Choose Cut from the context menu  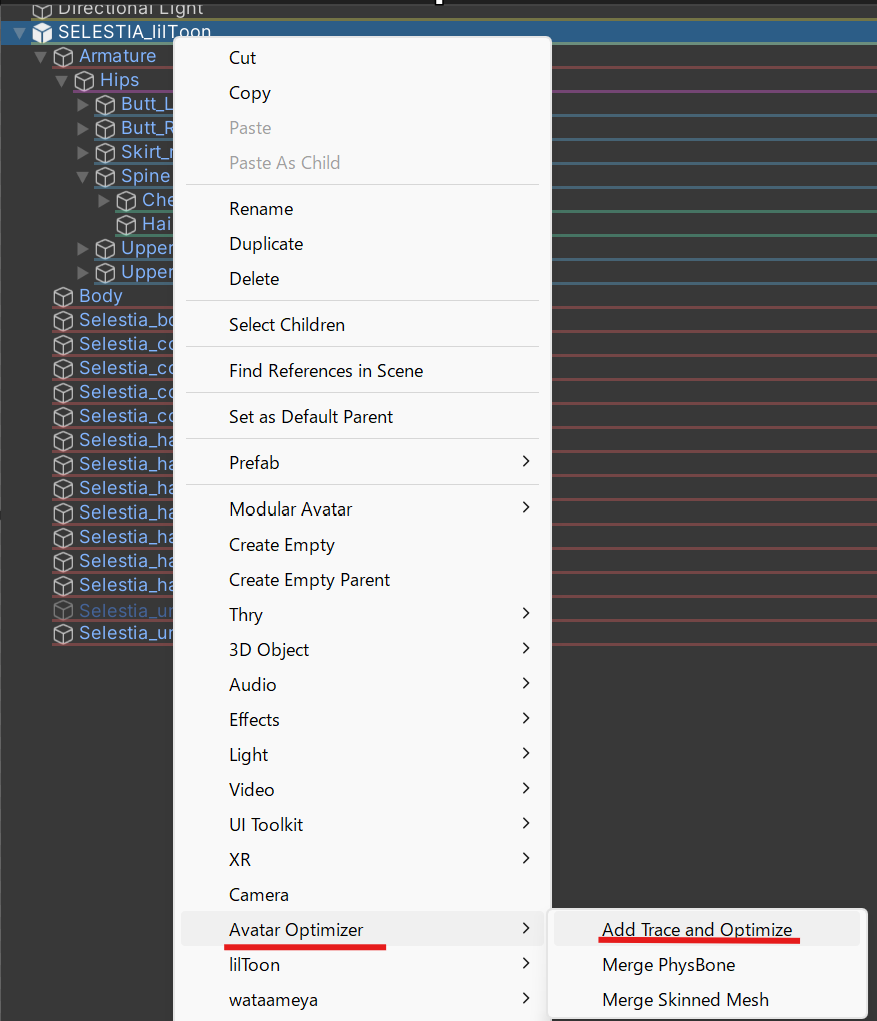click(363, 58)
